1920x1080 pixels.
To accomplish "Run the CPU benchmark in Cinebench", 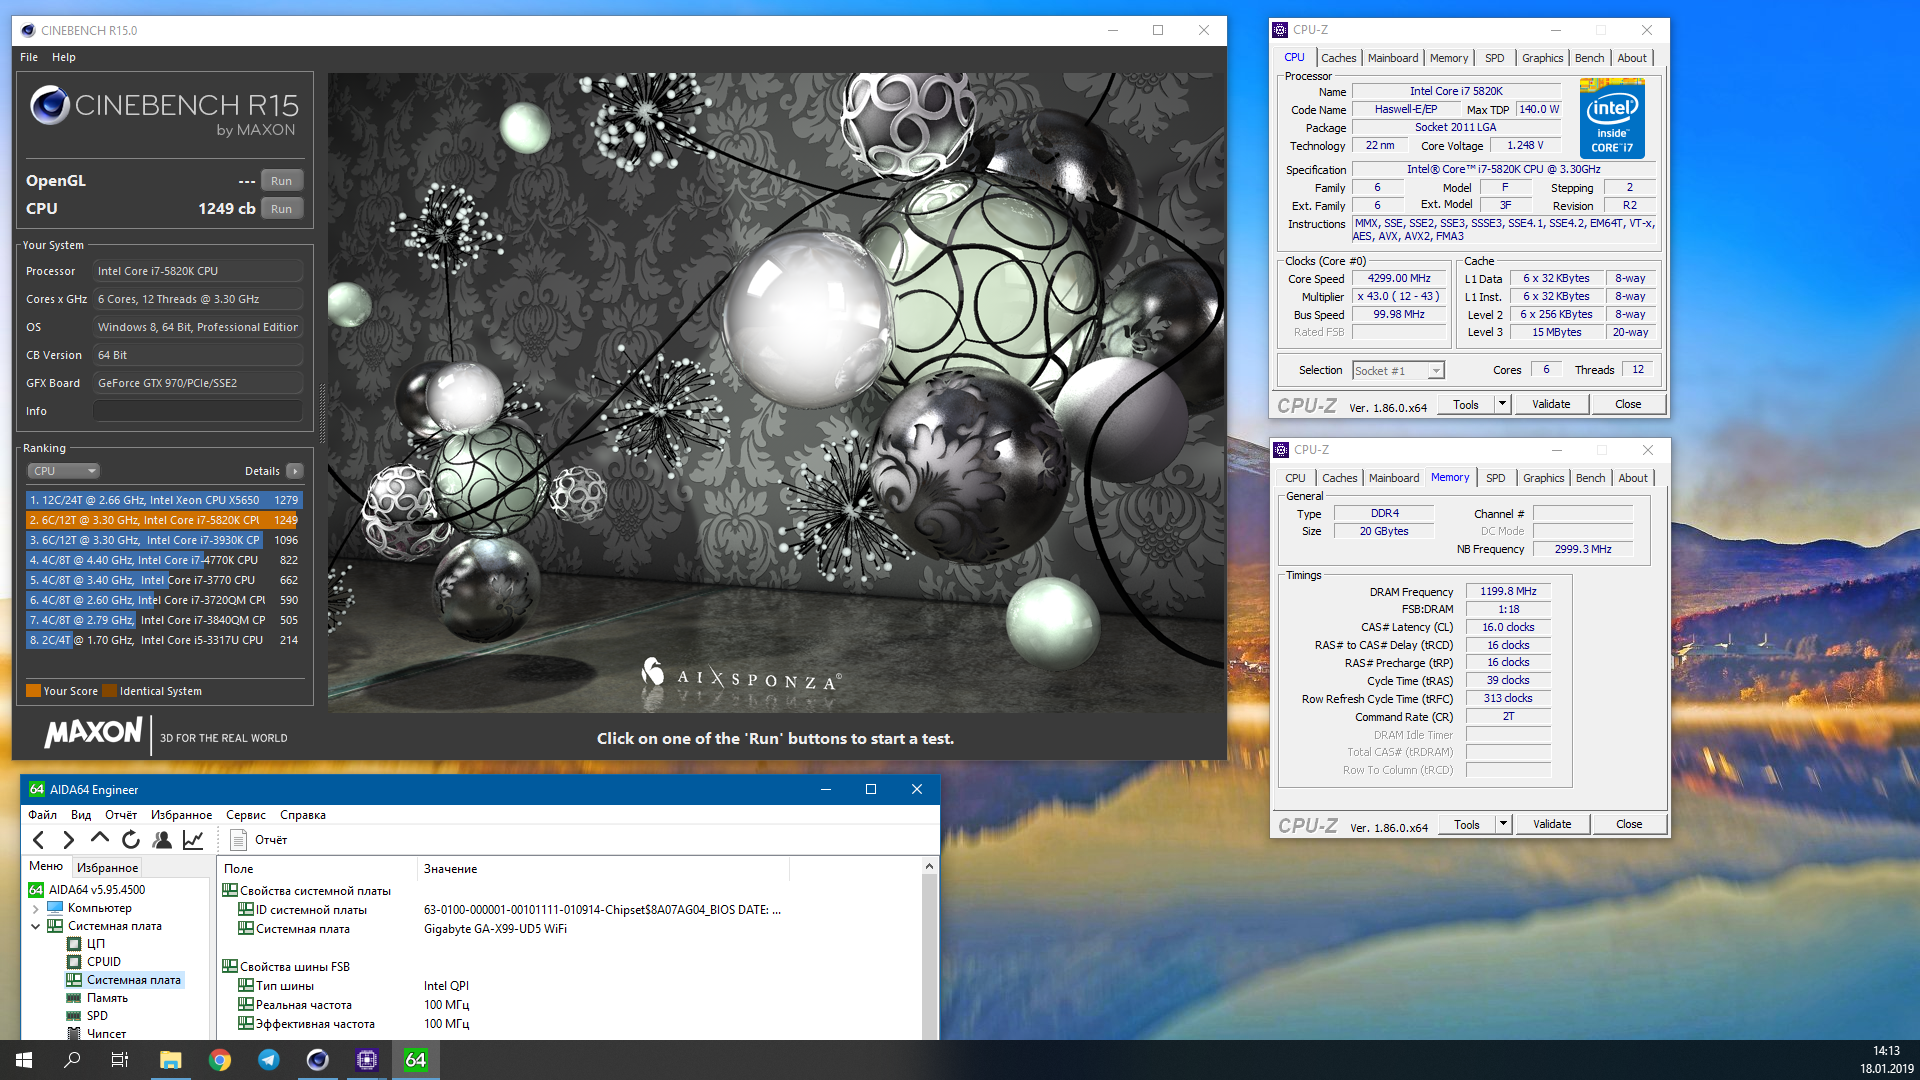I will click(282, 209).
